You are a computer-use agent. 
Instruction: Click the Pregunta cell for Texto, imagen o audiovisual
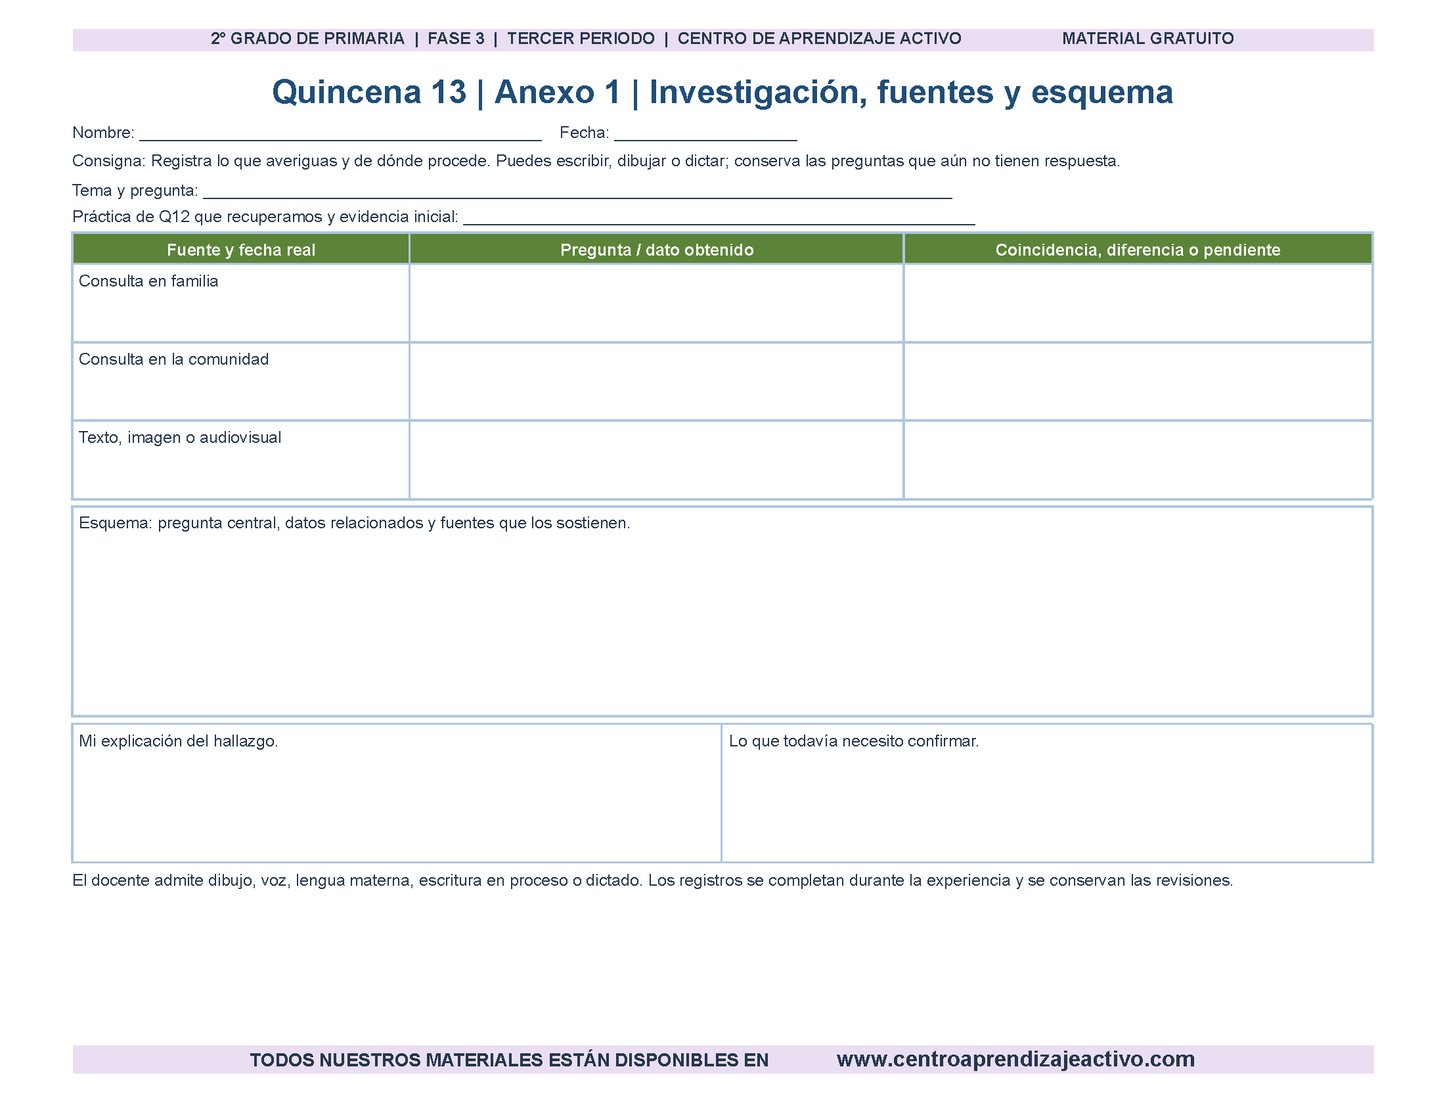[x=657, y=459]
